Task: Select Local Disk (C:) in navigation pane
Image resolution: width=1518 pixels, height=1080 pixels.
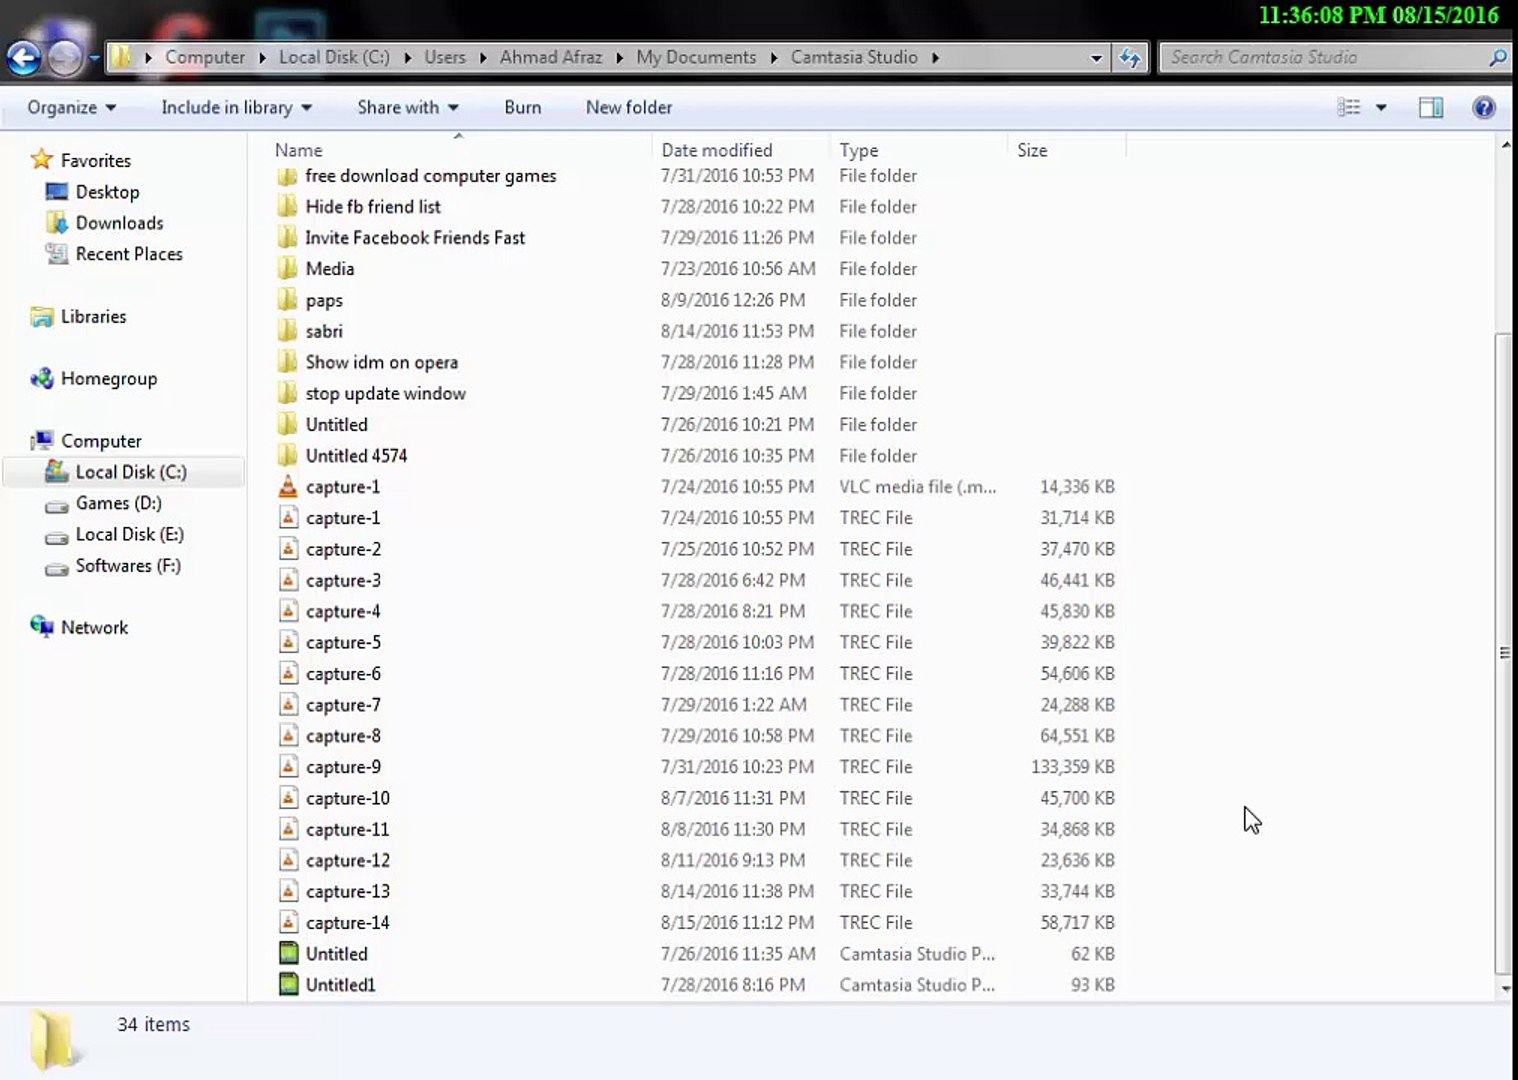Action: click(131, 472)
